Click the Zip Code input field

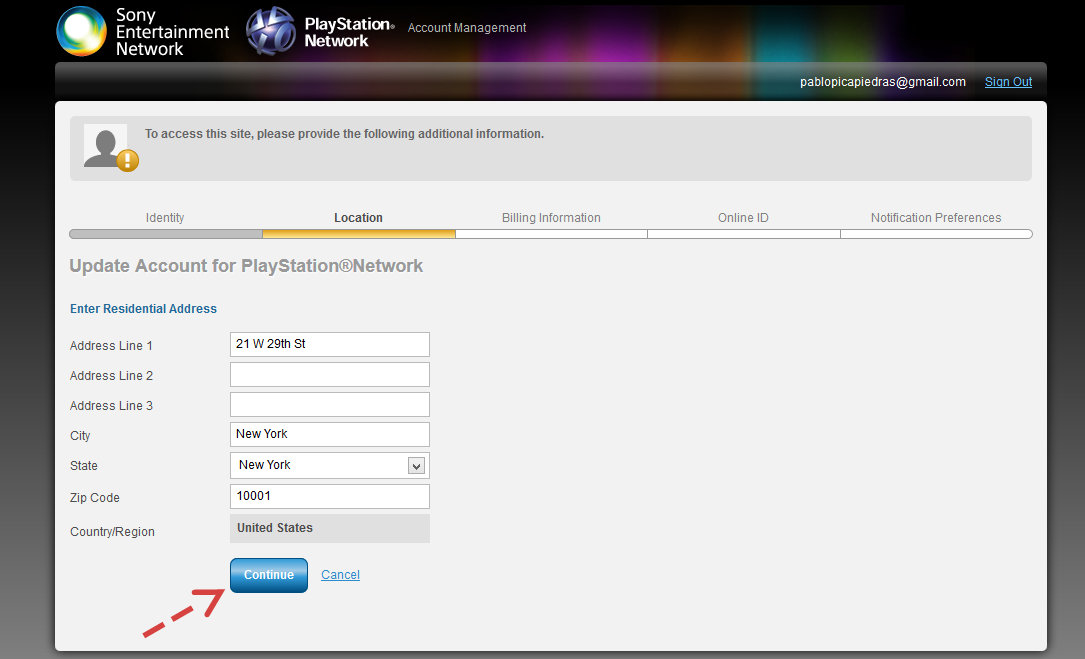pos(329,497)
